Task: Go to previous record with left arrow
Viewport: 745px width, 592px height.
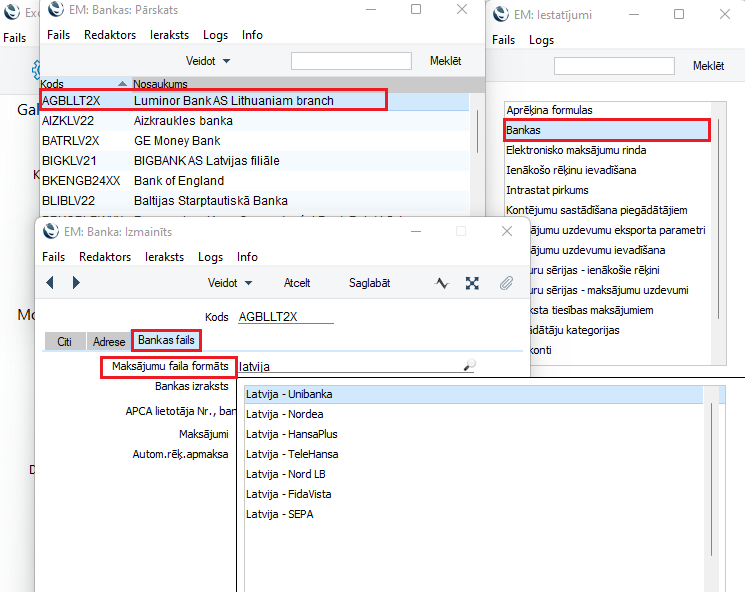Action: (50, 283)
